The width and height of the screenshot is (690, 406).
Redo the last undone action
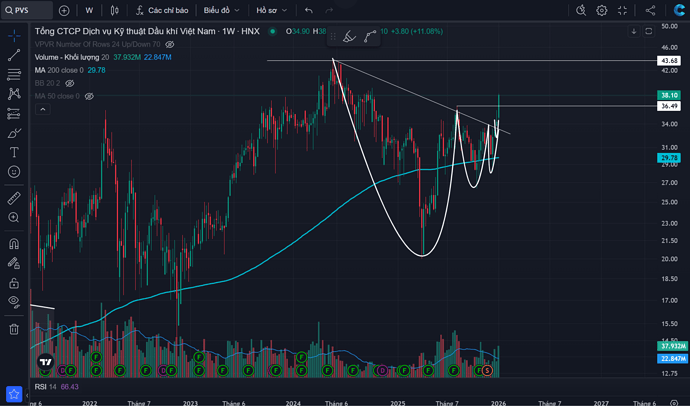tap(329, 10)
